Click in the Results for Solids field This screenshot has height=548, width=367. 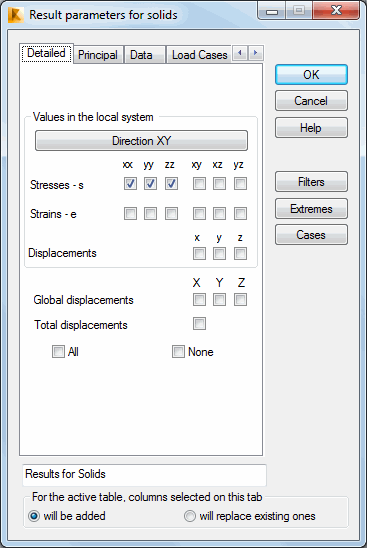pyautogui.click(x=144, y=475)
